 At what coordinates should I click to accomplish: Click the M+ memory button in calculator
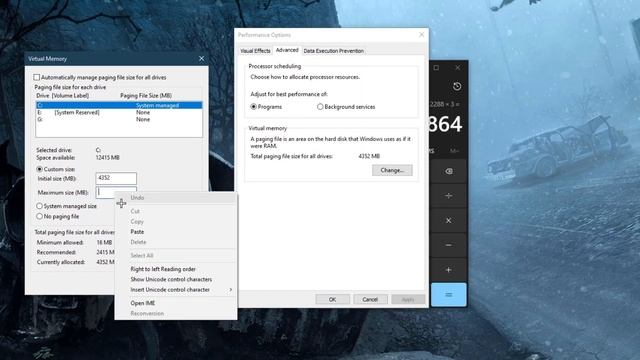point(454,151)
